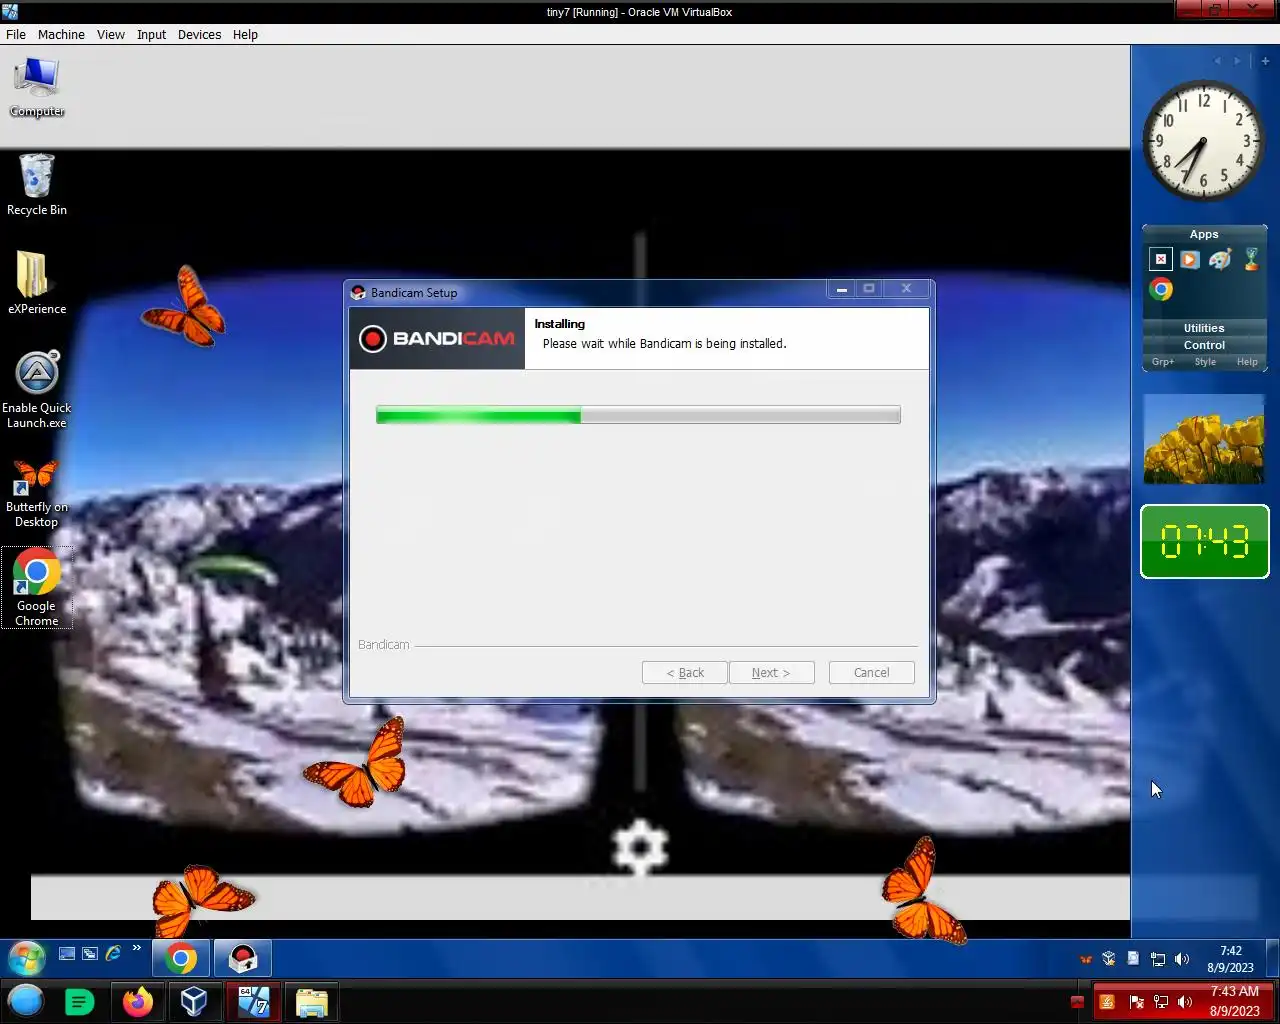1280x1024 pixels.
Task: Open the Recycle Bin icon
Action: (37, 185)
